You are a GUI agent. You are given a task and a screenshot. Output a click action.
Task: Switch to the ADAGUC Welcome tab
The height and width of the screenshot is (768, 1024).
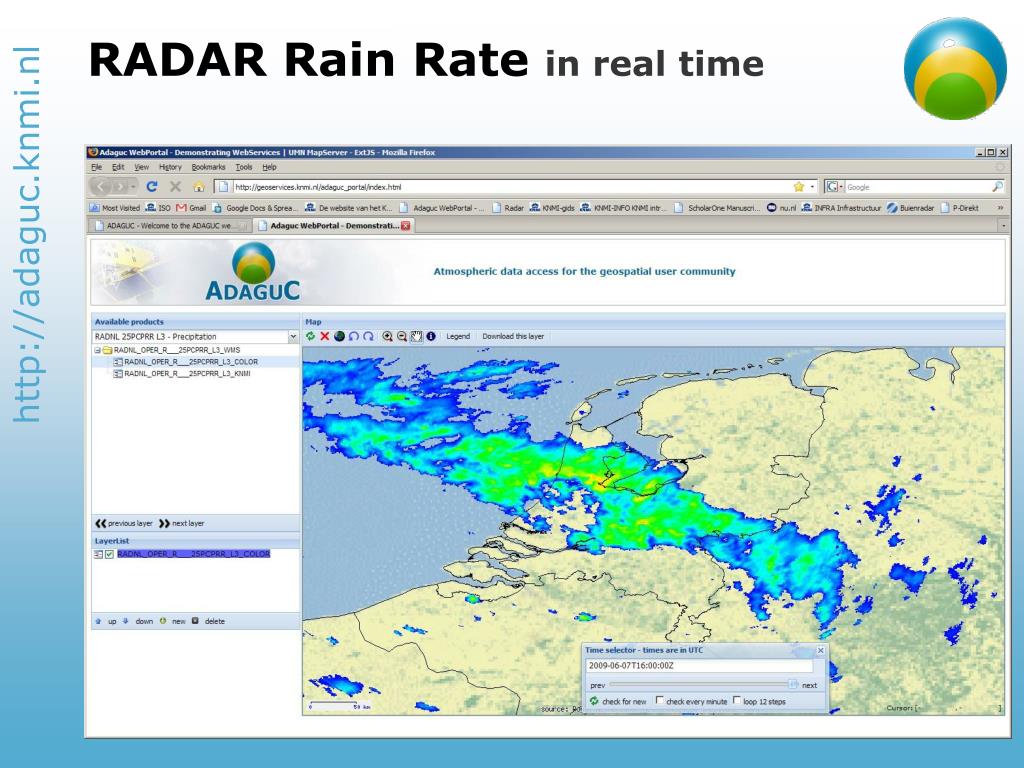tap(169, 226)
